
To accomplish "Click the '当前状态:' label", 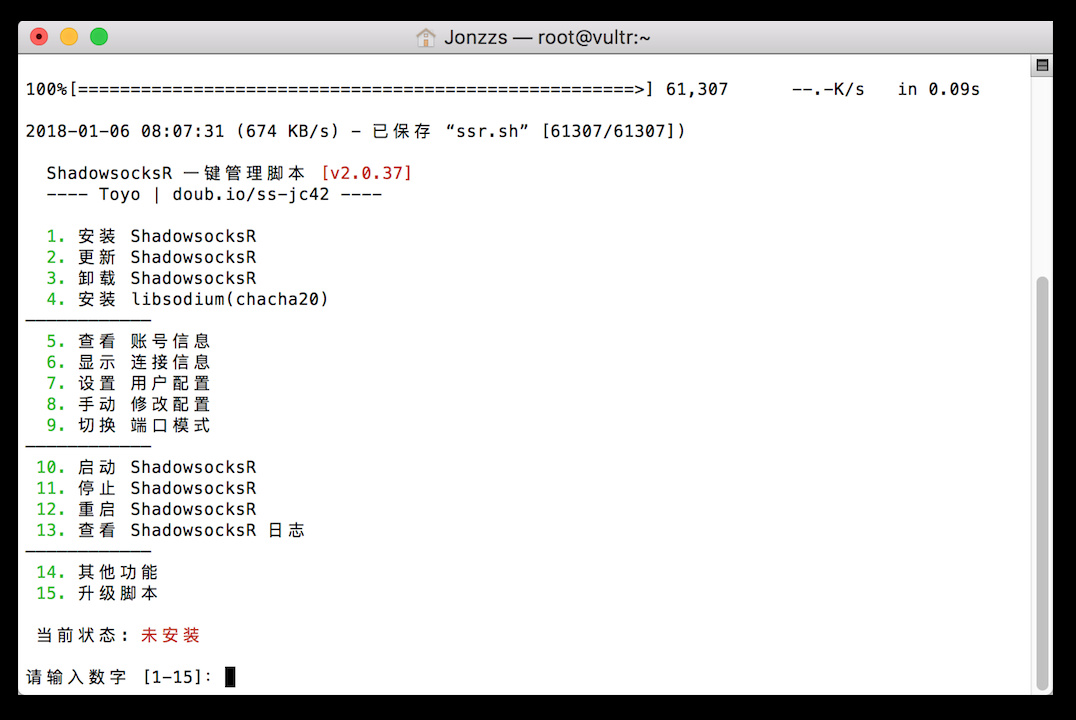I will pyautogui.click(x=83, y=636).
